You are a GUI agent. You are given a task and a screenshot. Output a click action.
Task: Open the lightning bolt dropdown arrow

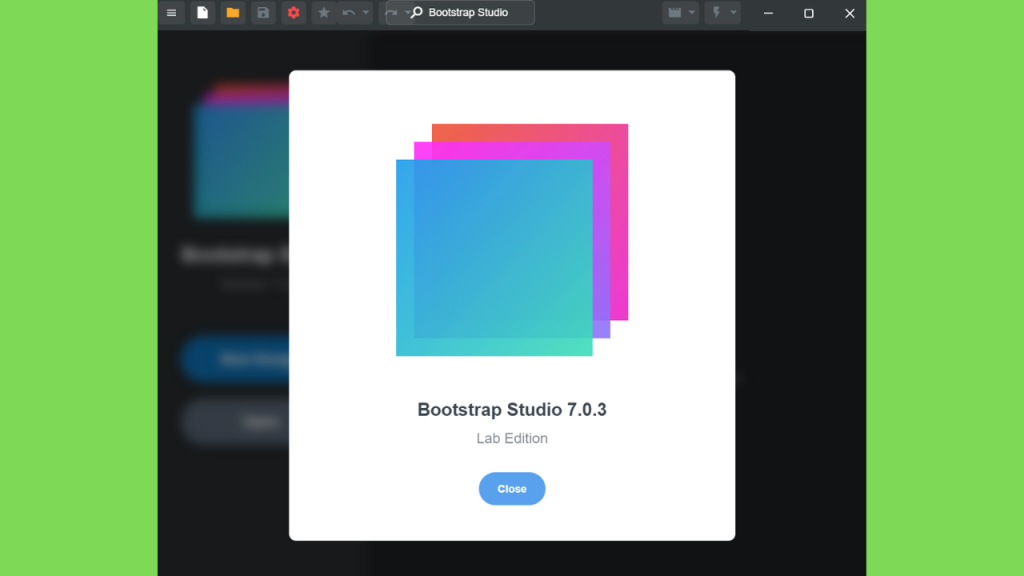pyautogui.click(x=733, y=12)
